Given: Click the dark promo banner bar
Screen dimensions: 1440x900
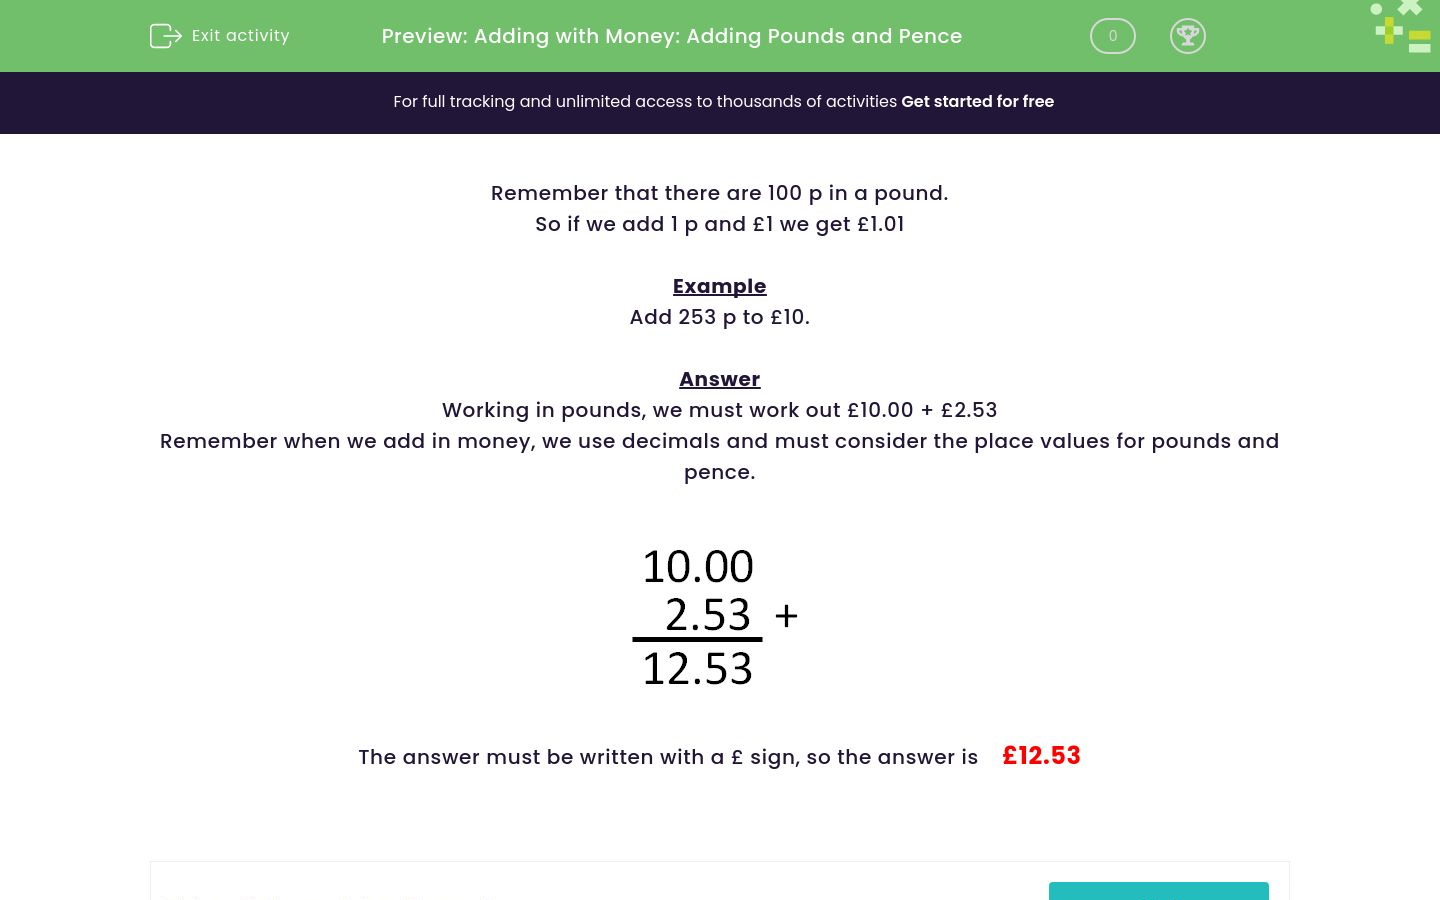Looking at the screenshot, I should click(x=720, y=102).
